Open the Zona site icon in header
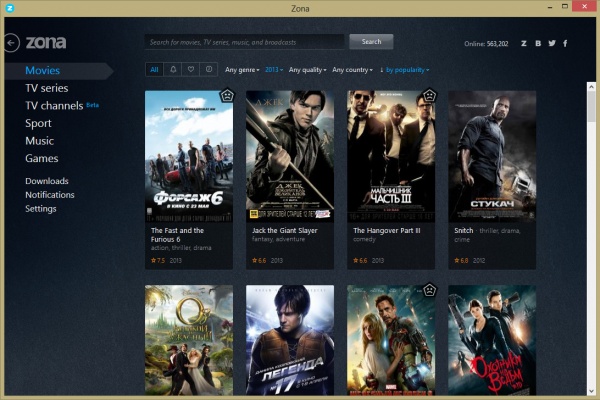The image size is (600, 400). [x=523, y=44]
